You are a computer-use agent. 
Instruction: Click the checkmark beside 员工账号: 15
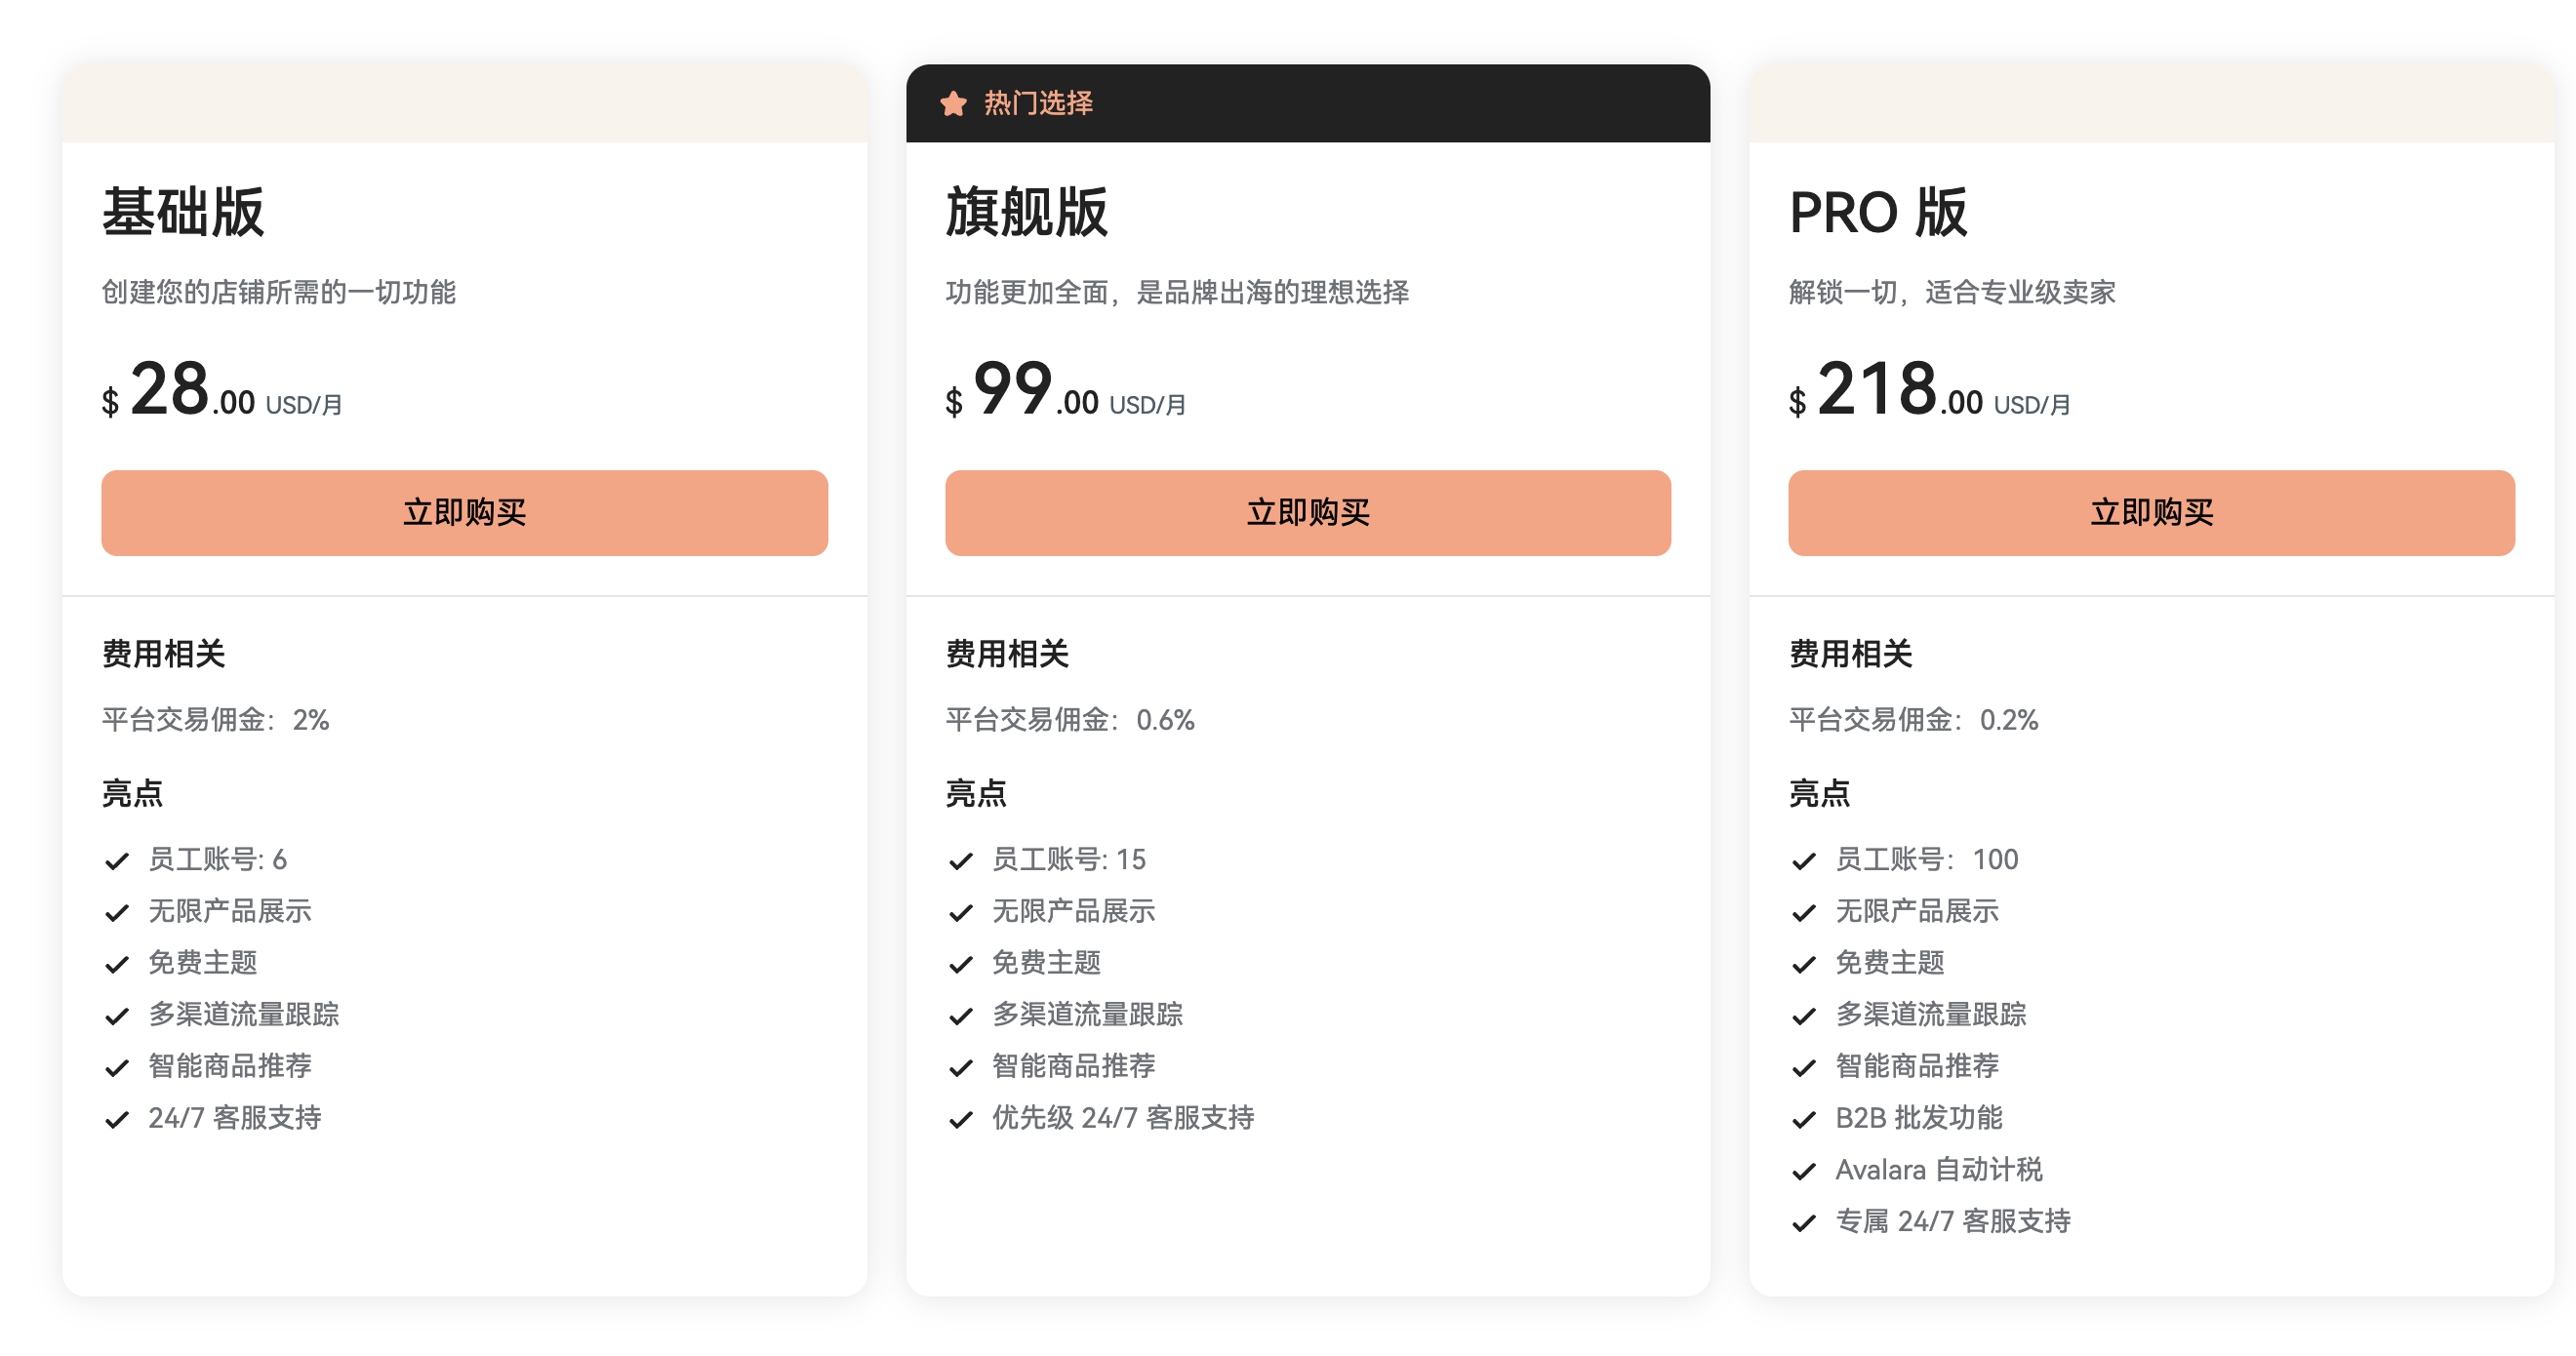click(x=960, y=861)
